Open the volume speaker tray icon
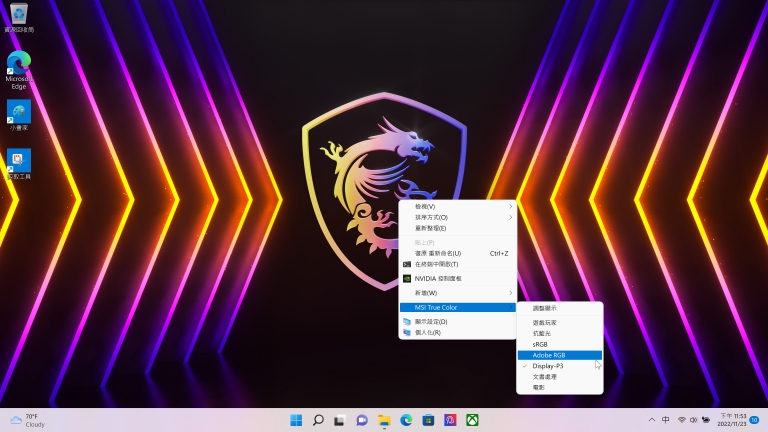 click(x=693, y=420)
